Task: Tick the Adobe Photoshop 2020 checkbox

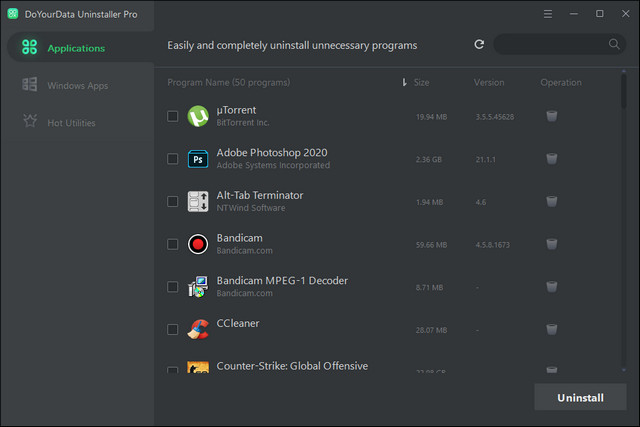Action: click(173, 159)
